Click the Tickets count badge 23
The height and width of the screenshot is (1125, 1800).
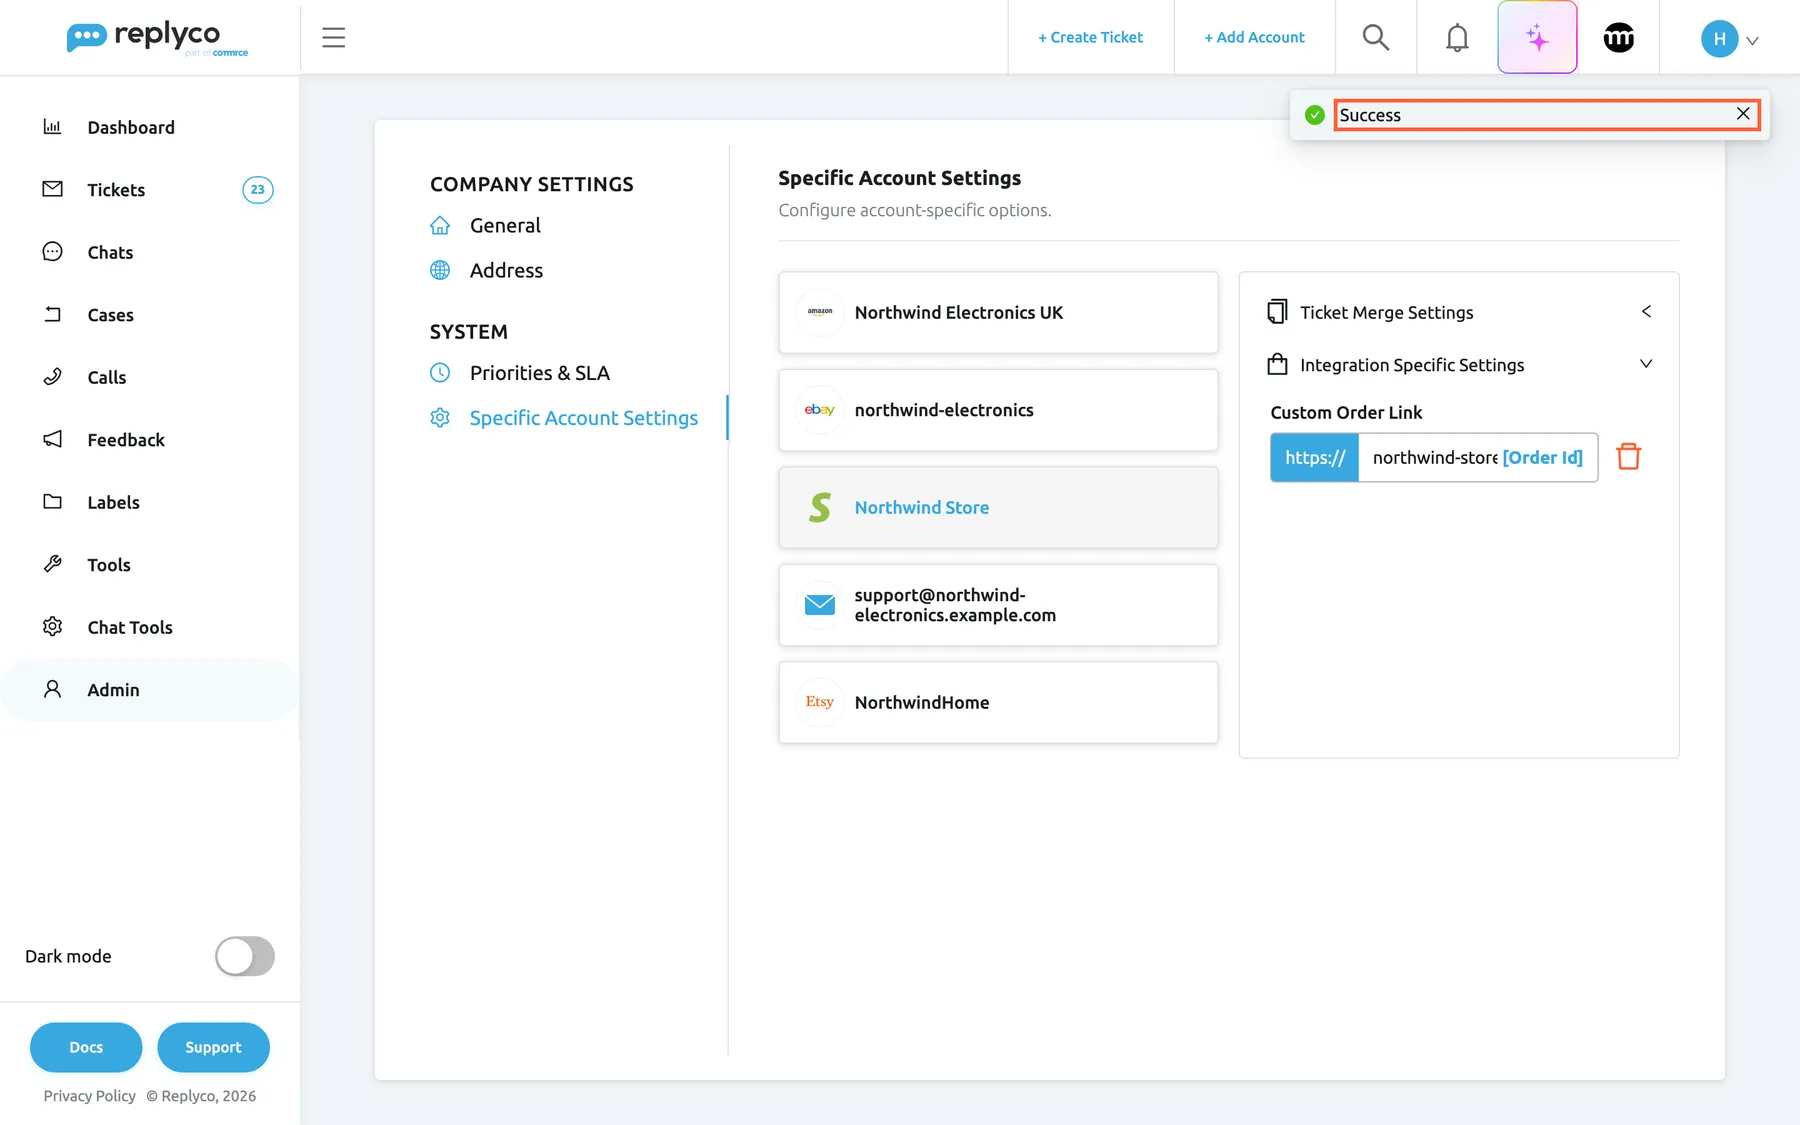258,190
